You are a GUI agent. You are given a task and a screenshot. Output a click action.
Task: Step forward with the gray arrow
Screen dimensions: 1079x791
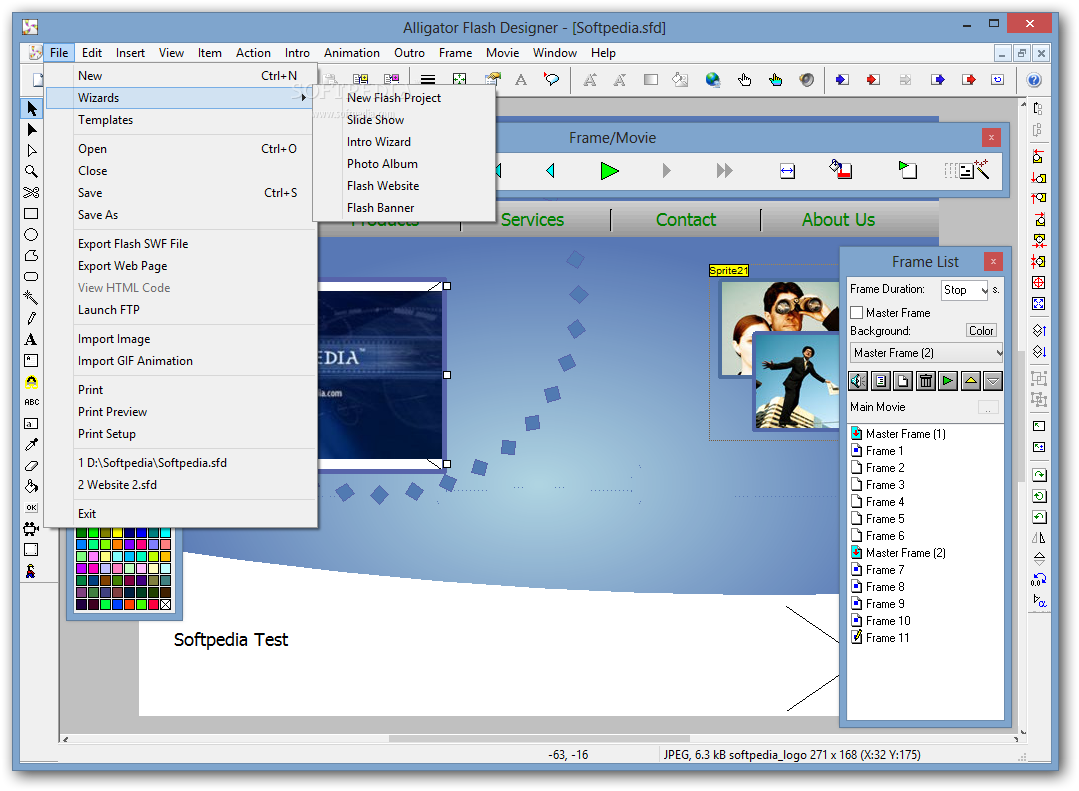point(666,171)
